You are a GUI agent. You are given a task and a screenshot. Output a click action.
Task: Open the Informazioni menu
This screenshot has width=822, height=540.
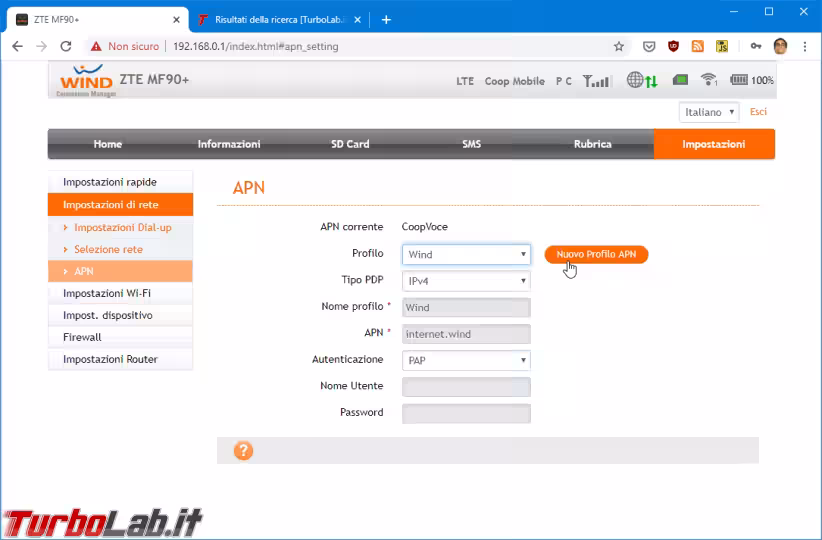click(x=229, y=144)
